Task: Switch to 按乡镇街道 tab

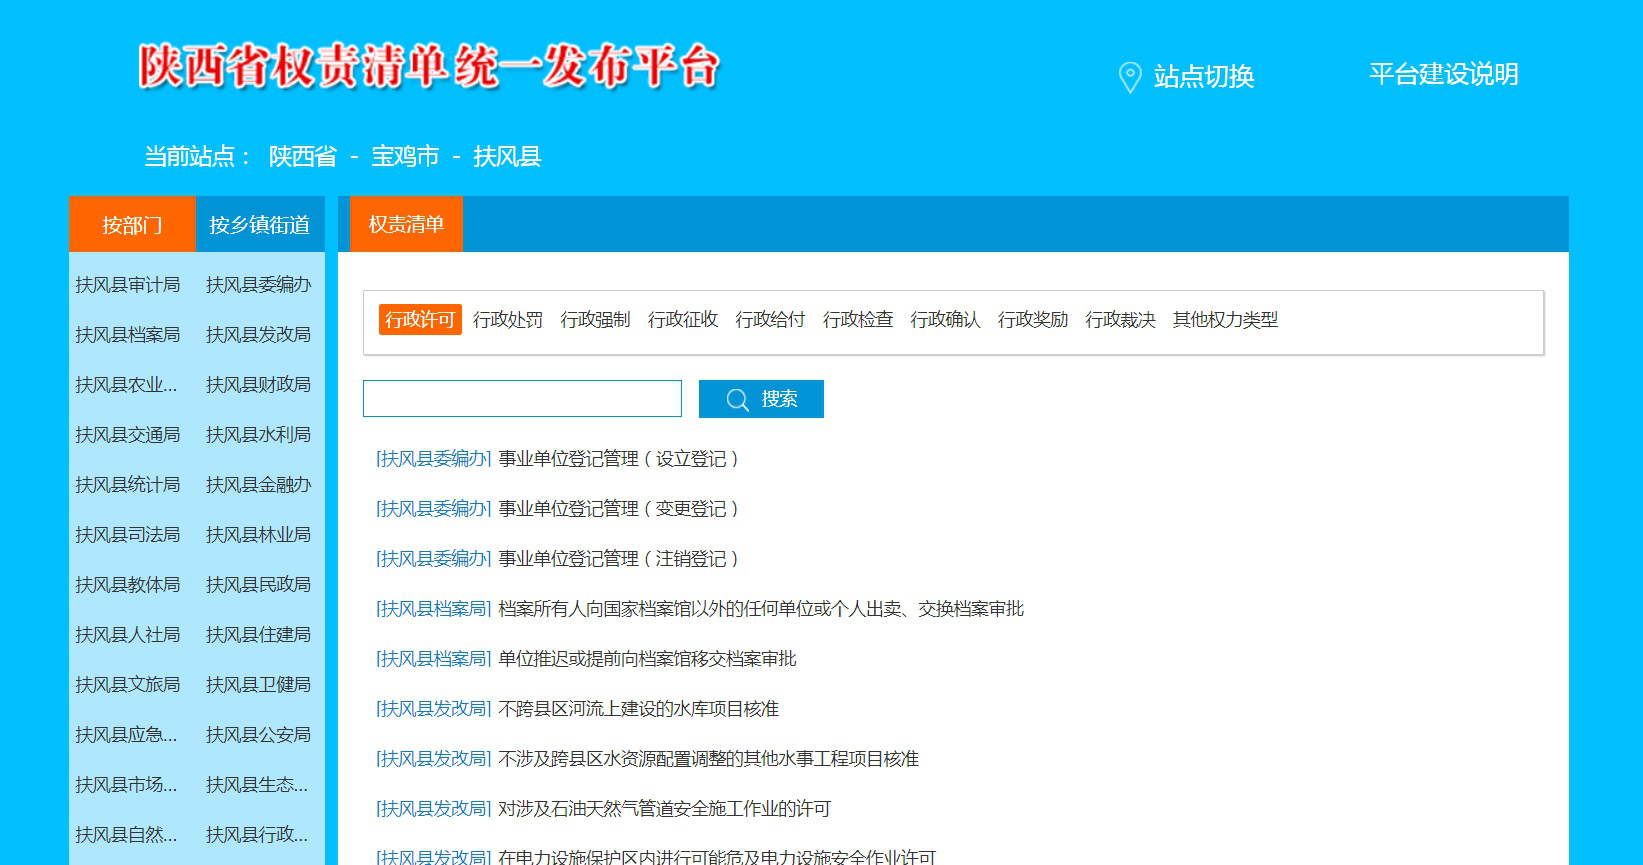Action: (260, 225)
